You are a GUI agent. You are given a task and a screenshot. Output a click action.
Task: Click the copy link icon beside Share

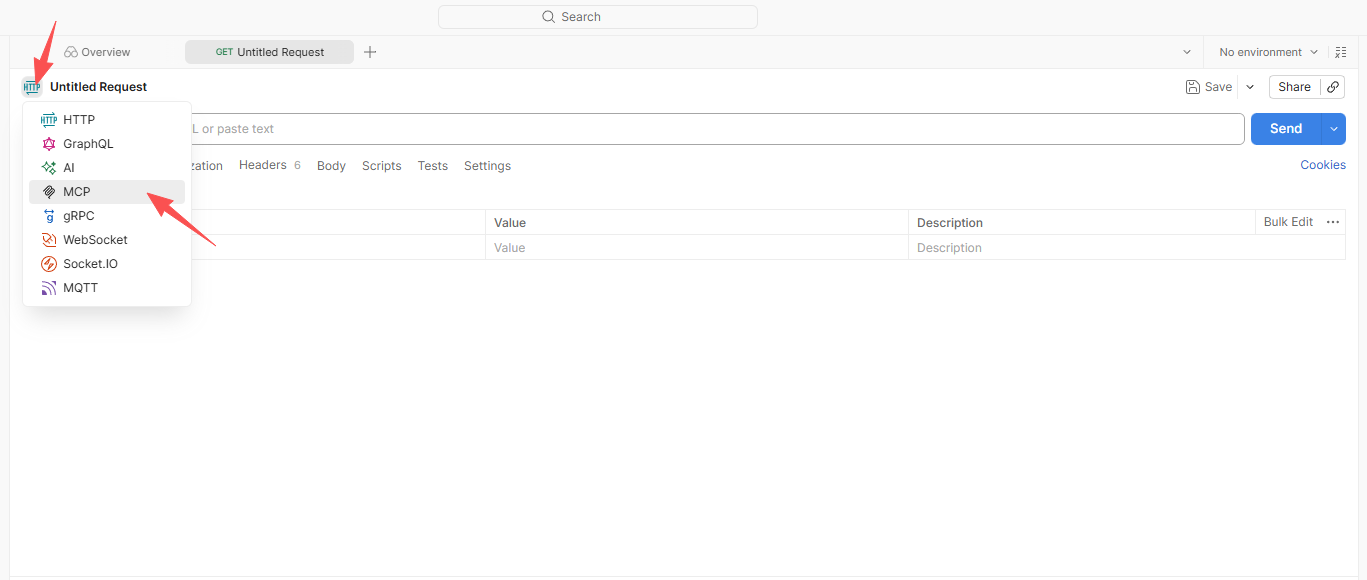click(x=1333, y=87)
